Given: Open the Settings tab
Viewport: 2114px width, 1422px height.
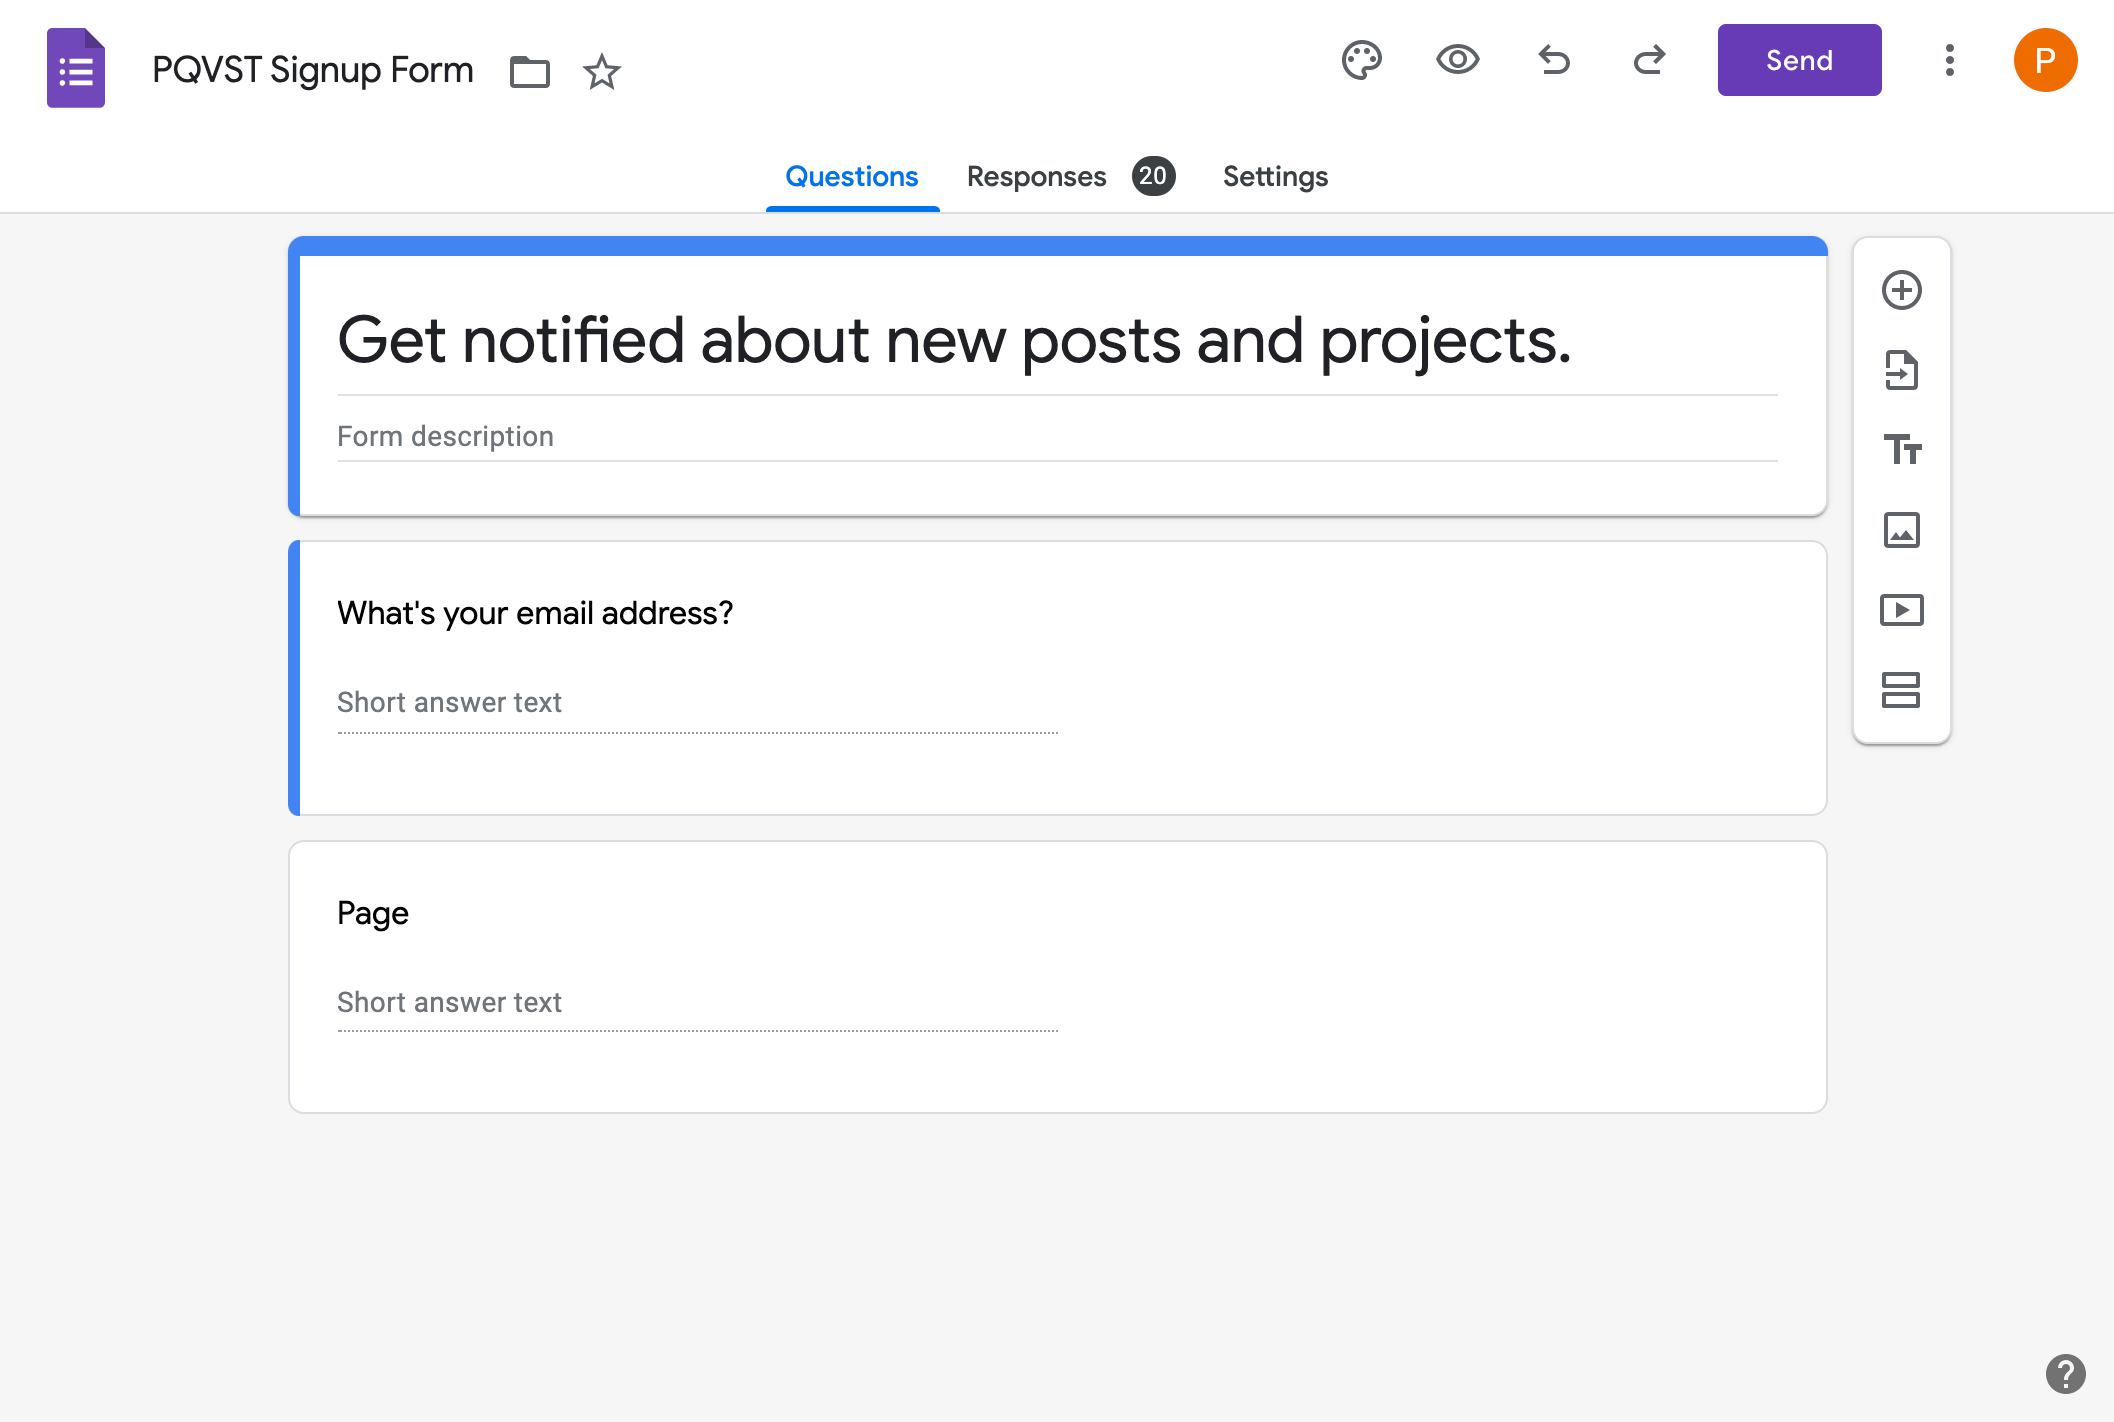Looking at the screenshot, I should (1275, 176).
